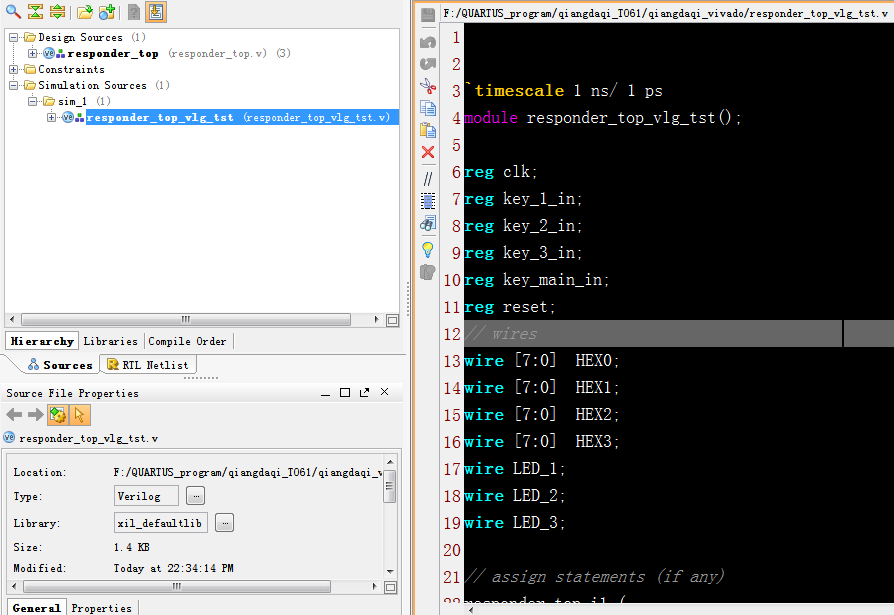Open find-and-replace with the binoculars icon
The width and height of the screenshot is (894, 615).
[428, 224]
